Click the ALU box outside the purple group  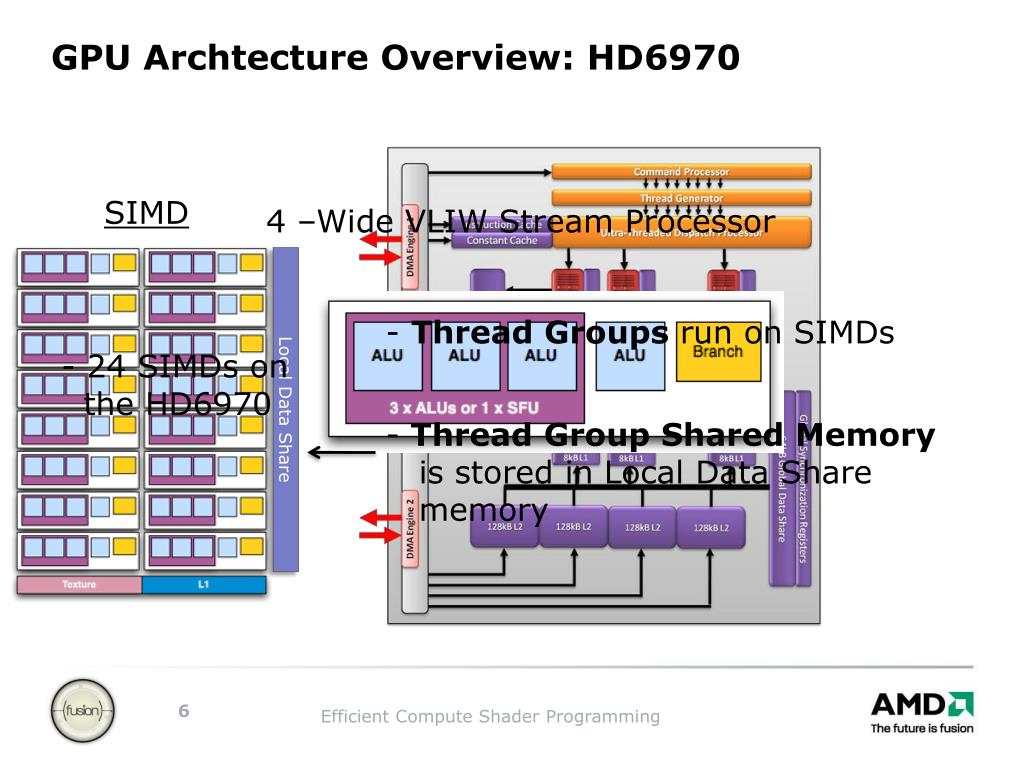pyautogui.click(x=630, y=357)
